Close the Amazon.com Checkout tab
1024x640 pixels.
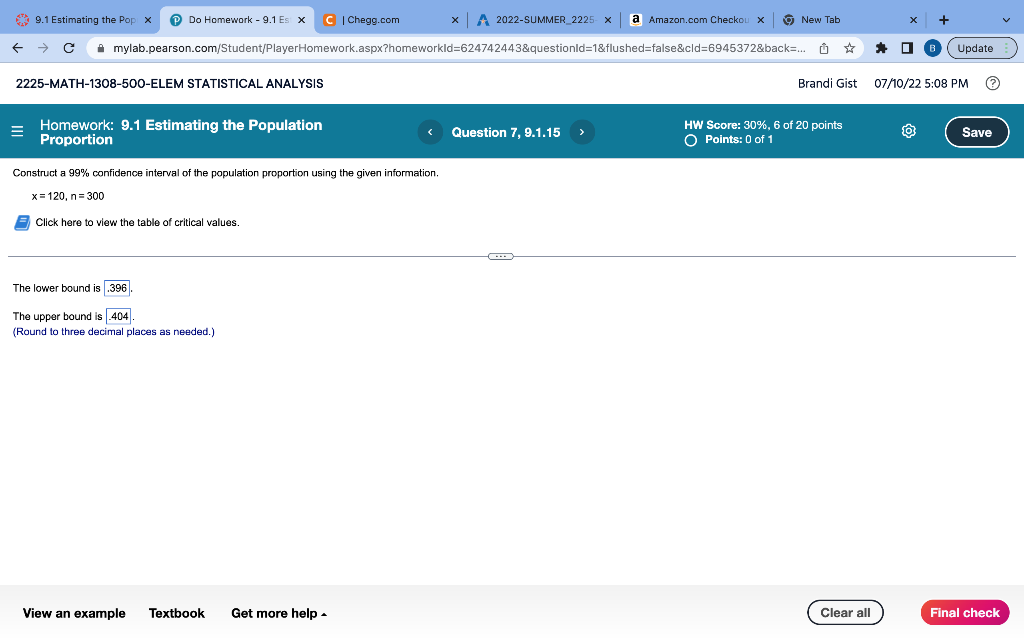coord(761,20)
